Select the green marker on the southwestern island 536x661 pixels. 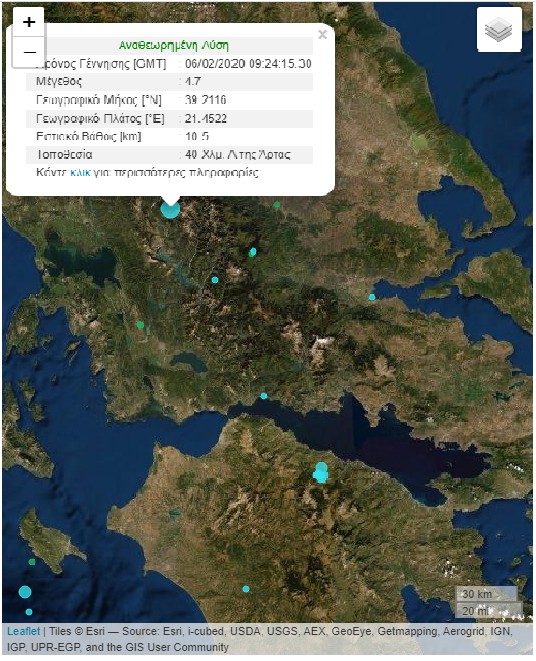[32, 562]
